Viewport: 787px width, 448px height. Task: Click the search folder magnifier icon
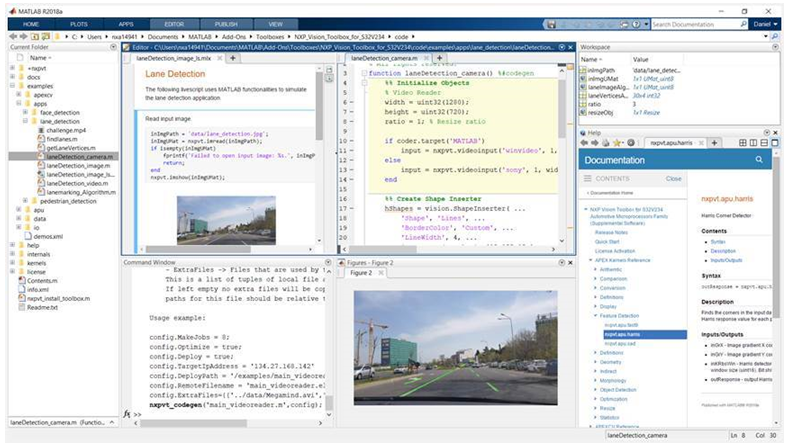click(x=775, y=37)
